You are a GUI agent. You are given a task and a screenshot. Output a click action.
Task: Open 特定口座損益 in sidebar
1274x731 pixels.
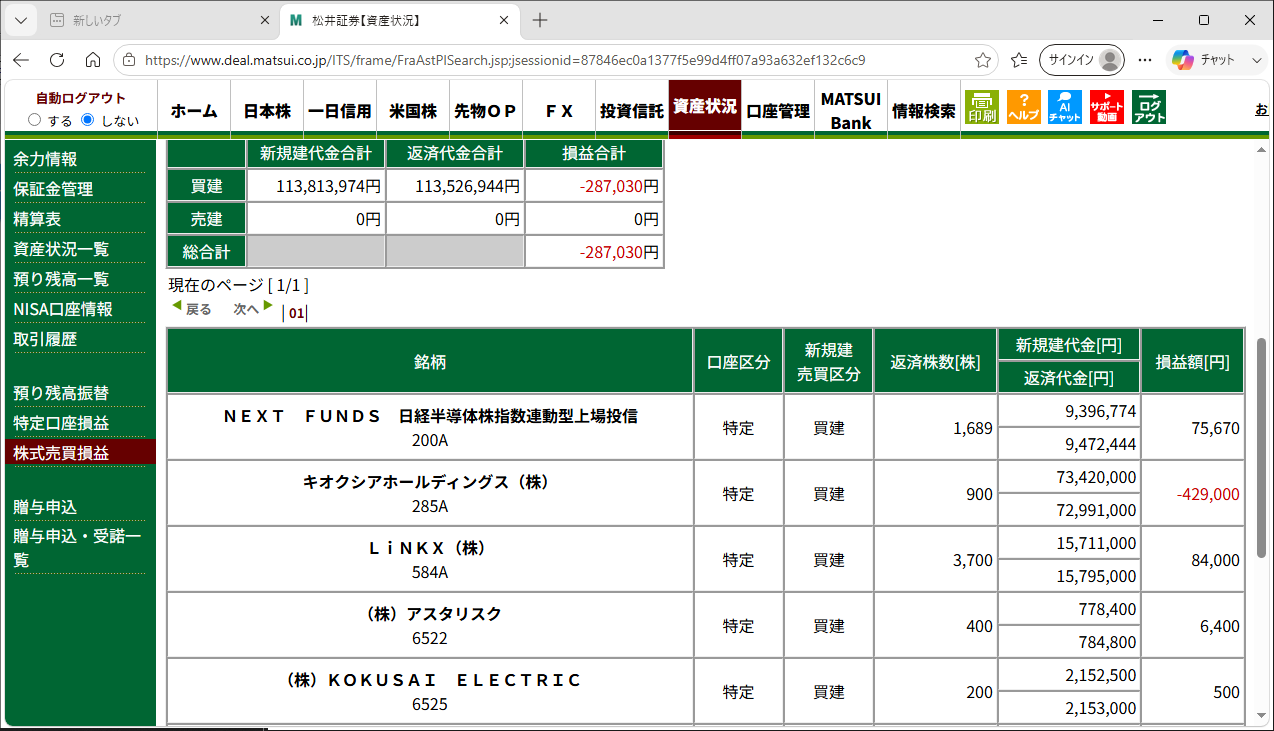click(61, 423)
